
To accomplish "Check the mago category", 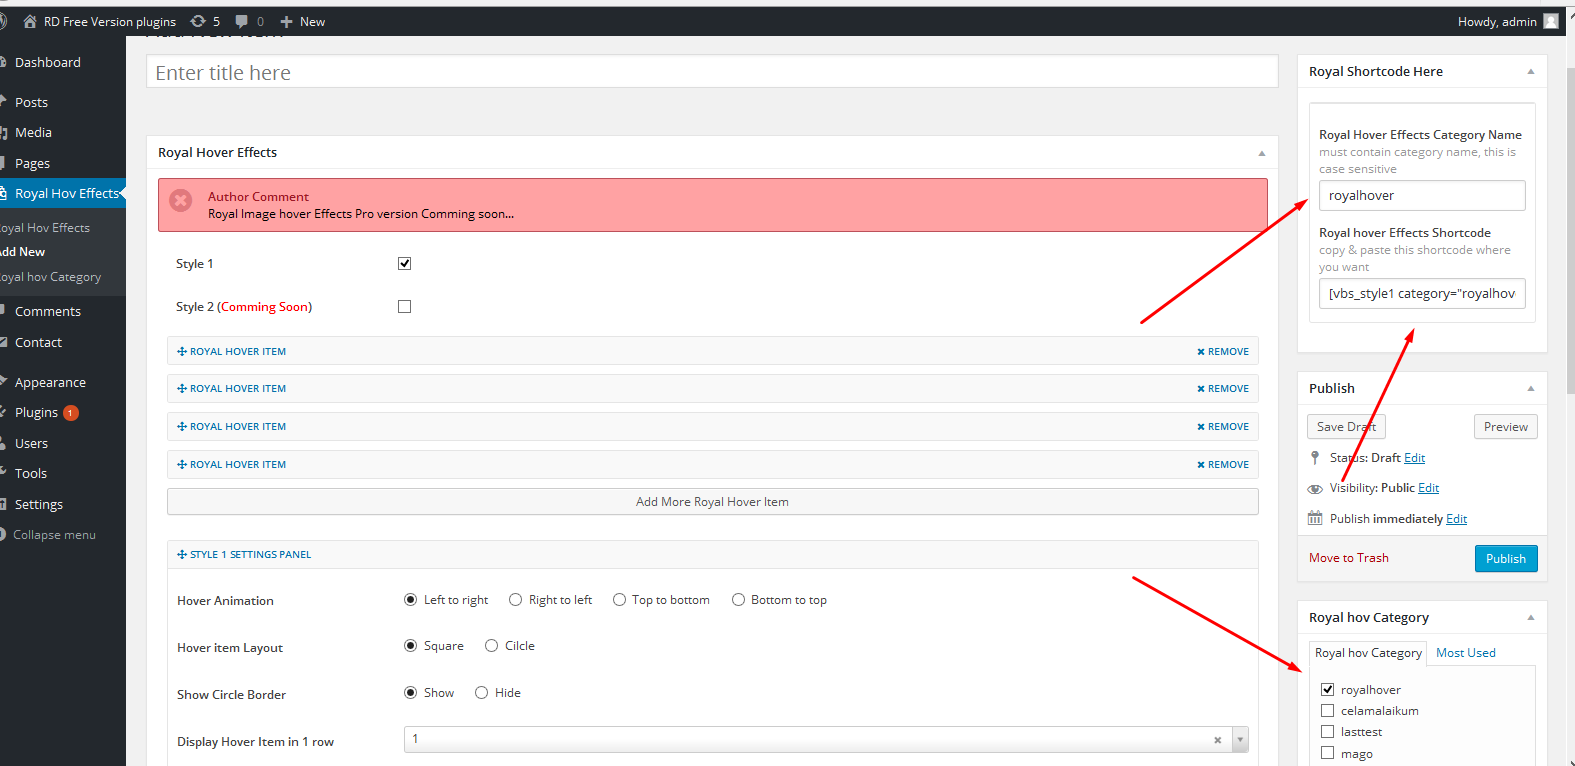I will (x=1327, y=753).
